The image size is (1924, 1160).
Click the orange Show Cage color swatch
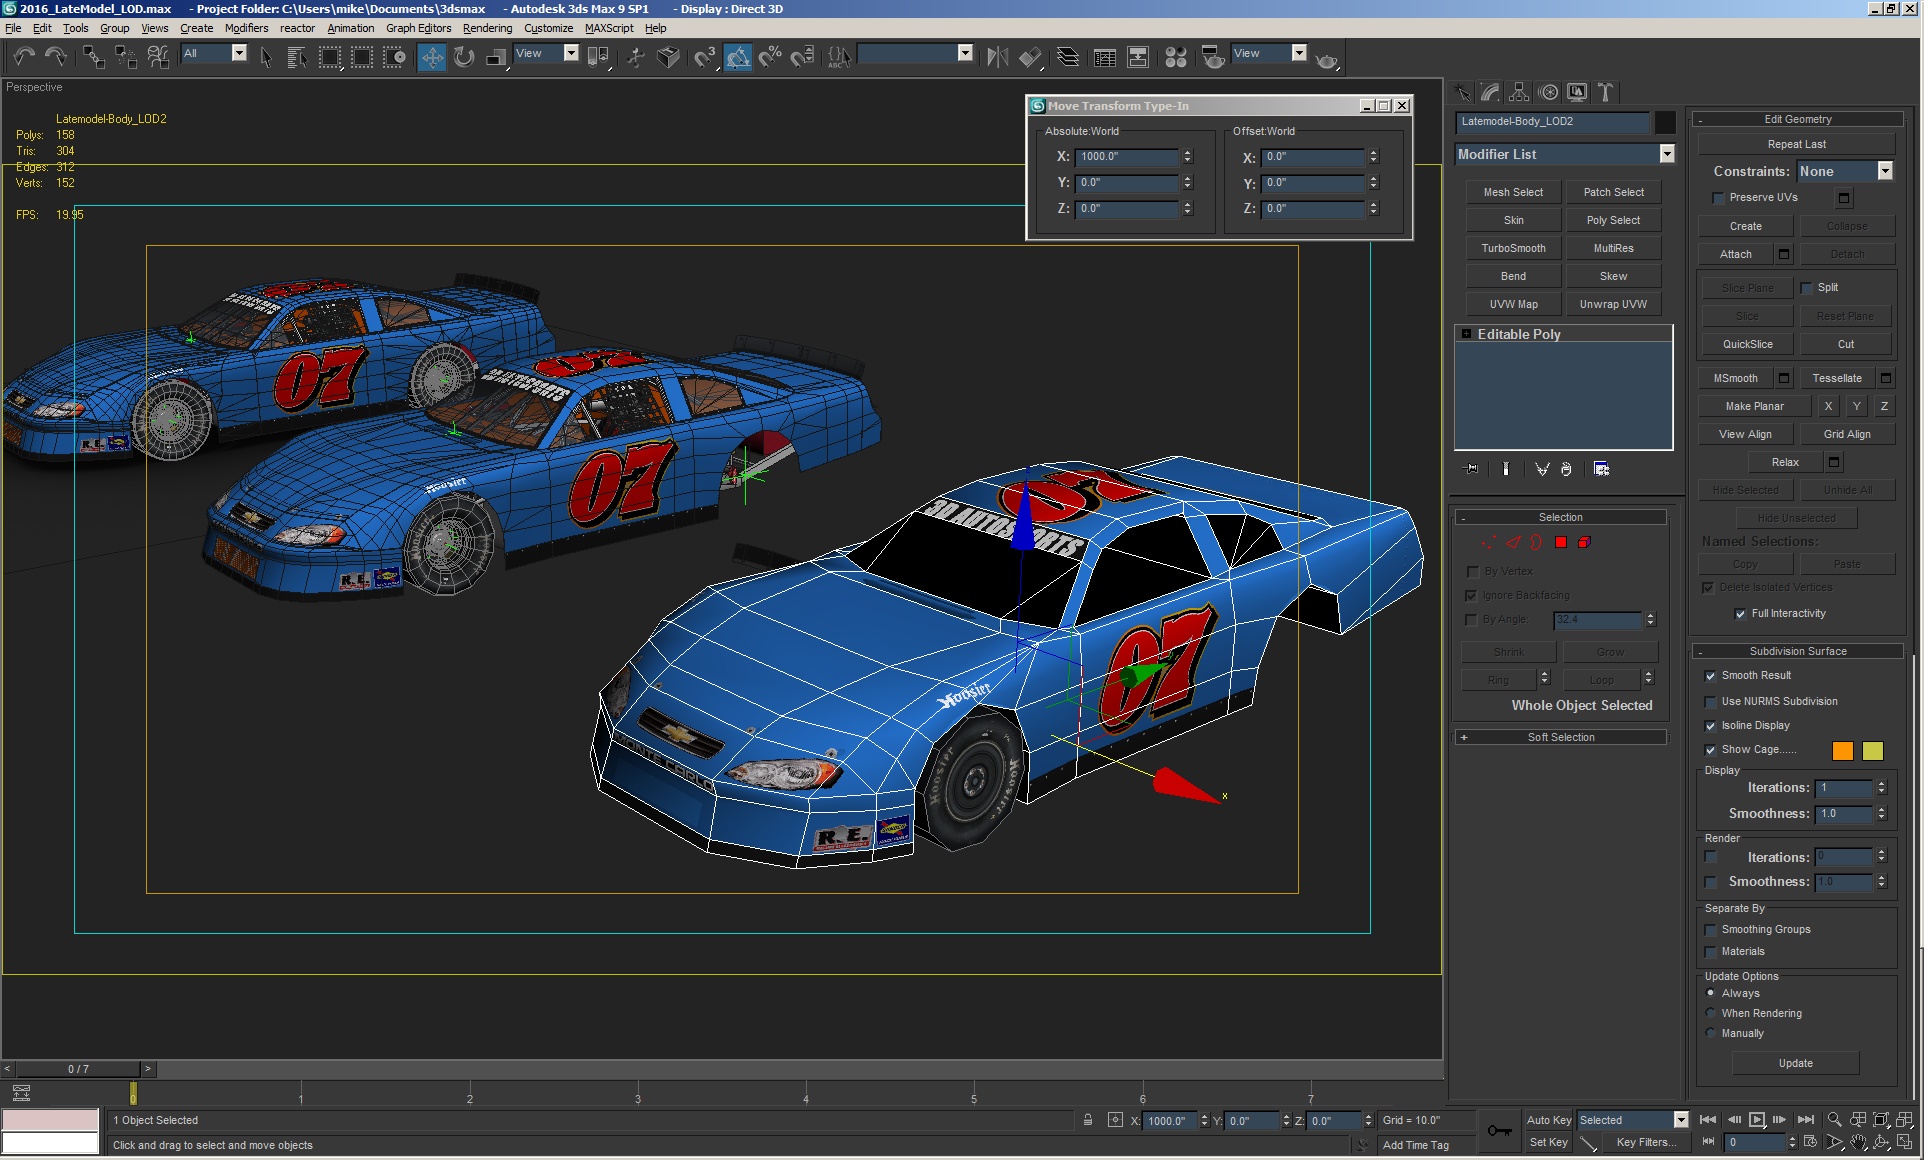pyautogui.click(x=1842, y=751)
